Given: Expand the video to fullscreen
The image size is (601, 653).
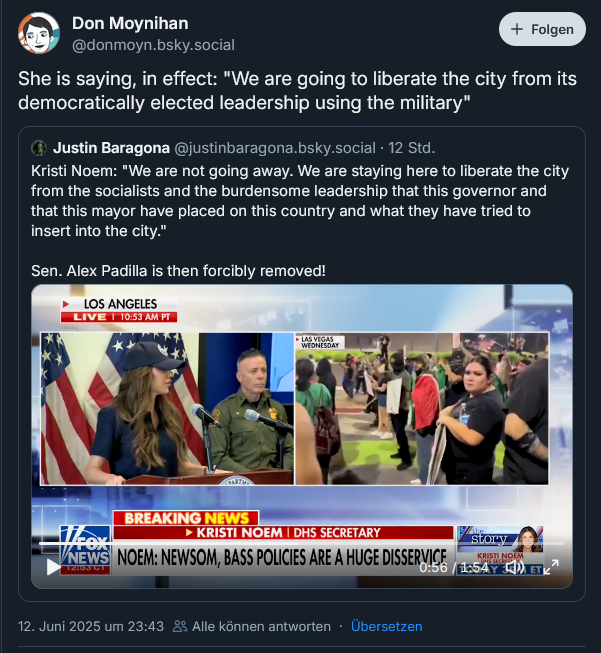Looking at the screenshot, I should (x=551, y=567).
